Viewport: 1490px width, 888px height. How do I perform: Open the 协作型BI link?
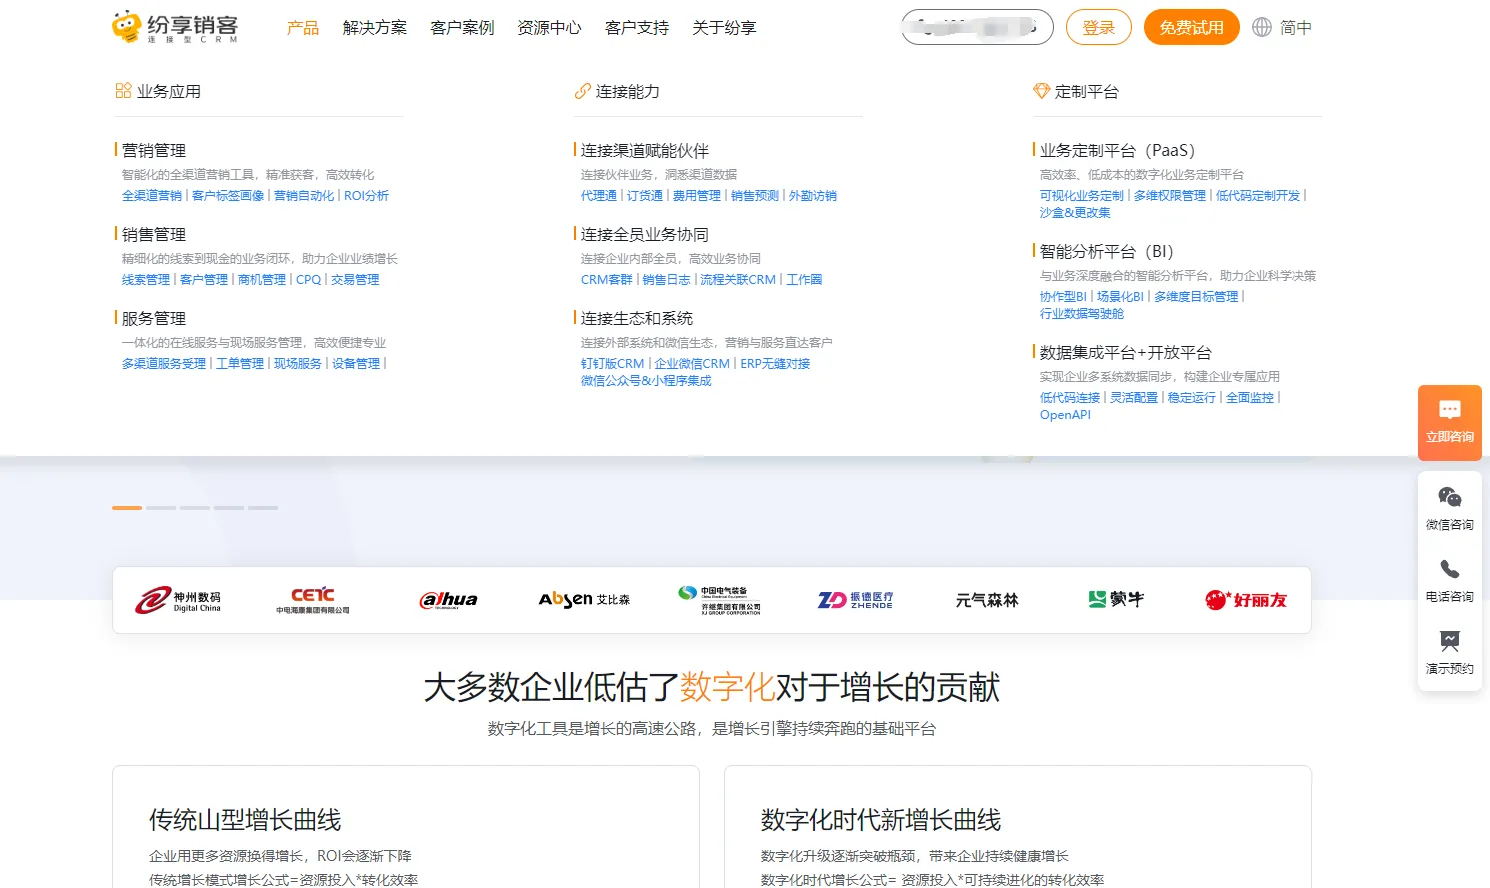coord(1063,297)
